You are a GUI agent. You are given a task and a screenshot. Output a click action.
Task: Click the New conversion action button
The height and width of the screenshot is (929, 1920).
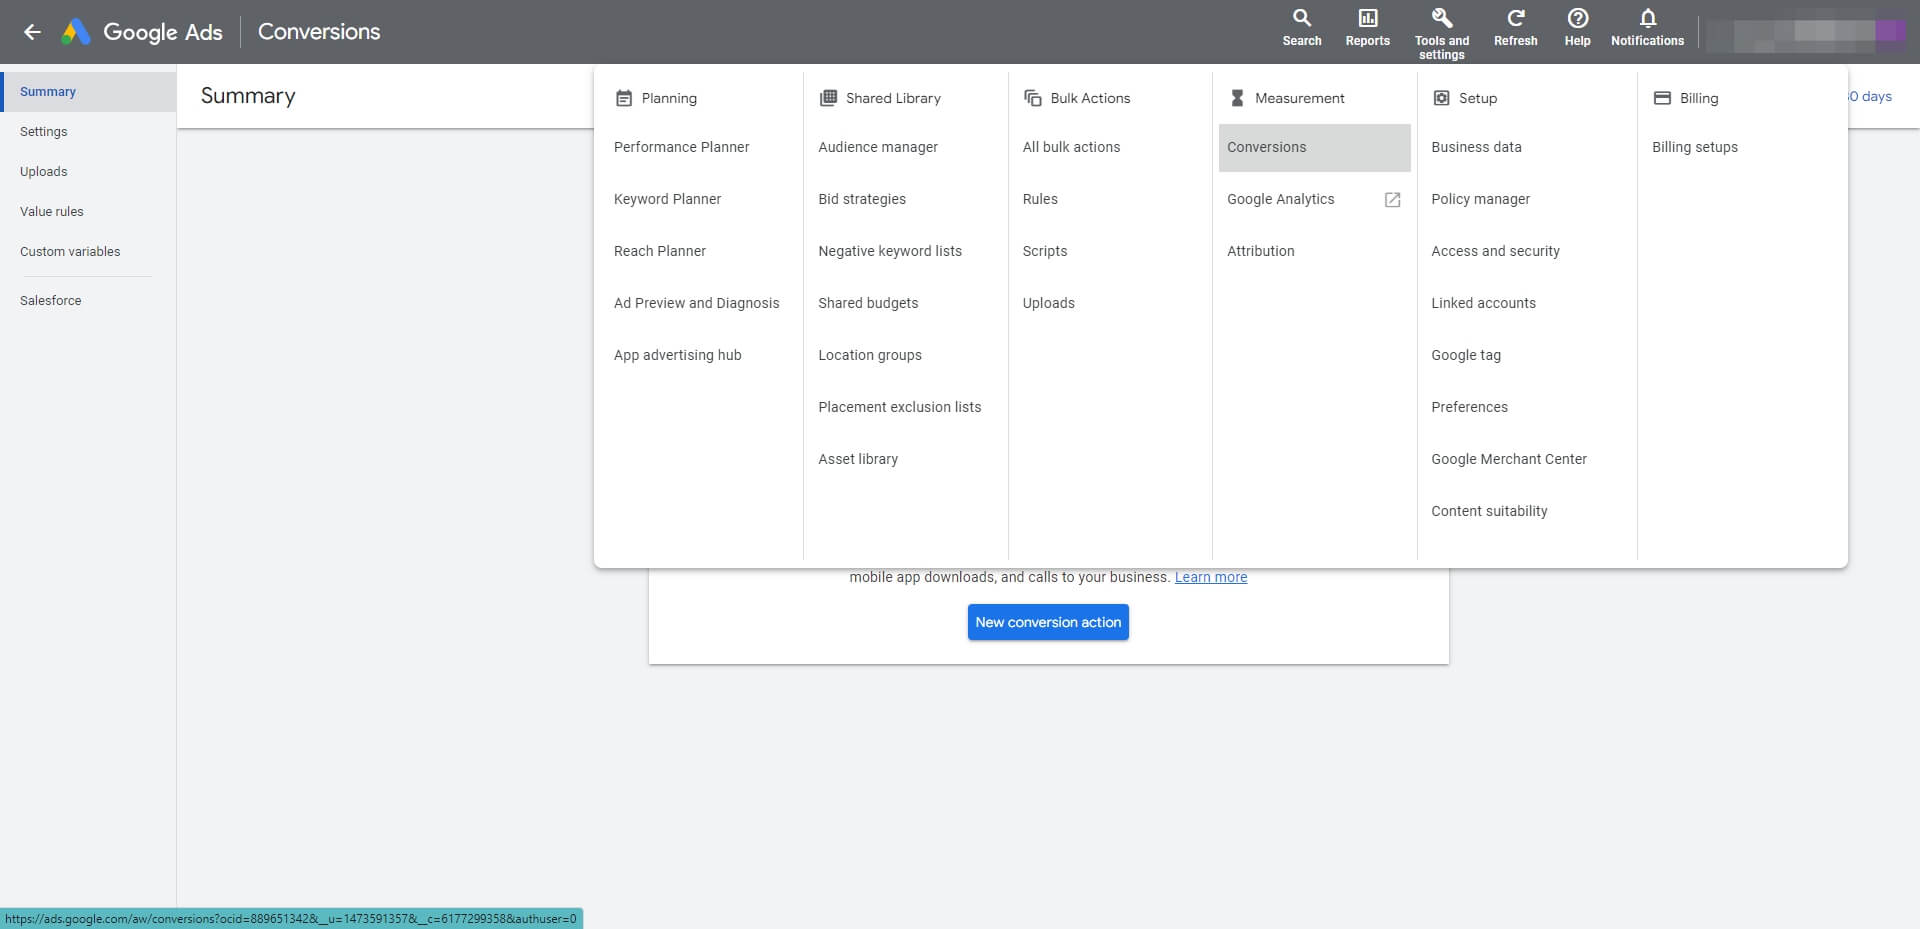[x=1048, y=622]
